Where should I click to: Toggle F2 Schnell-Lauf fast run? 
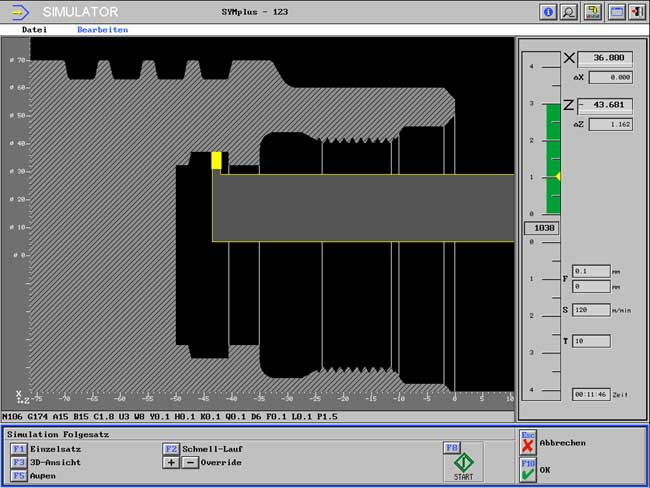point(171,449)
